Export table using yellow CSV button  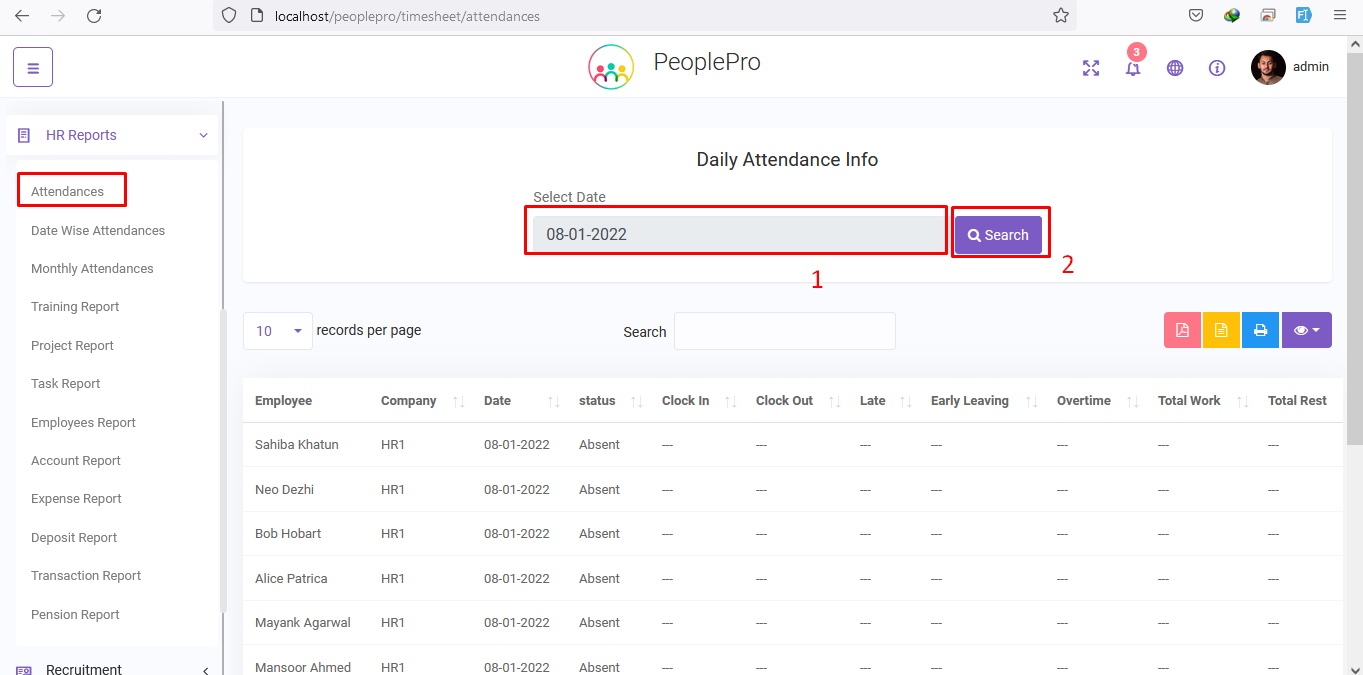pos(1221,330)
